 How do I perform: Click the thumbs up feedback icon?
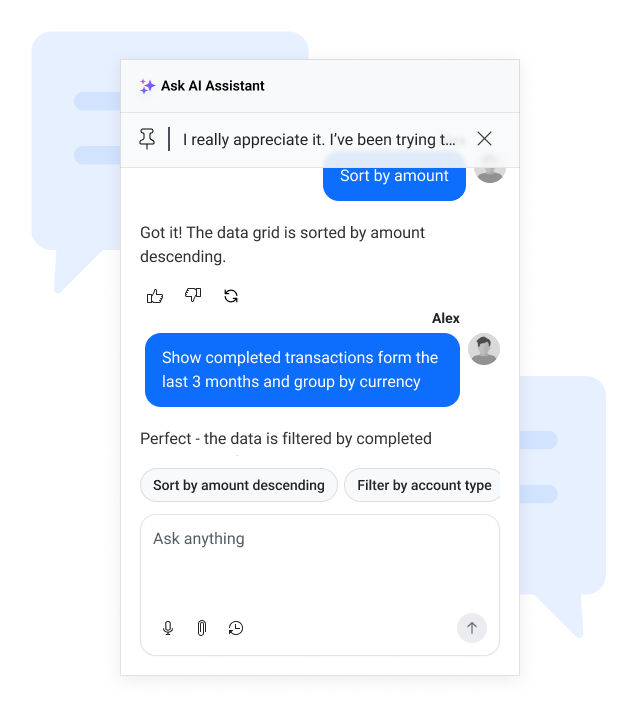point(155,296)
